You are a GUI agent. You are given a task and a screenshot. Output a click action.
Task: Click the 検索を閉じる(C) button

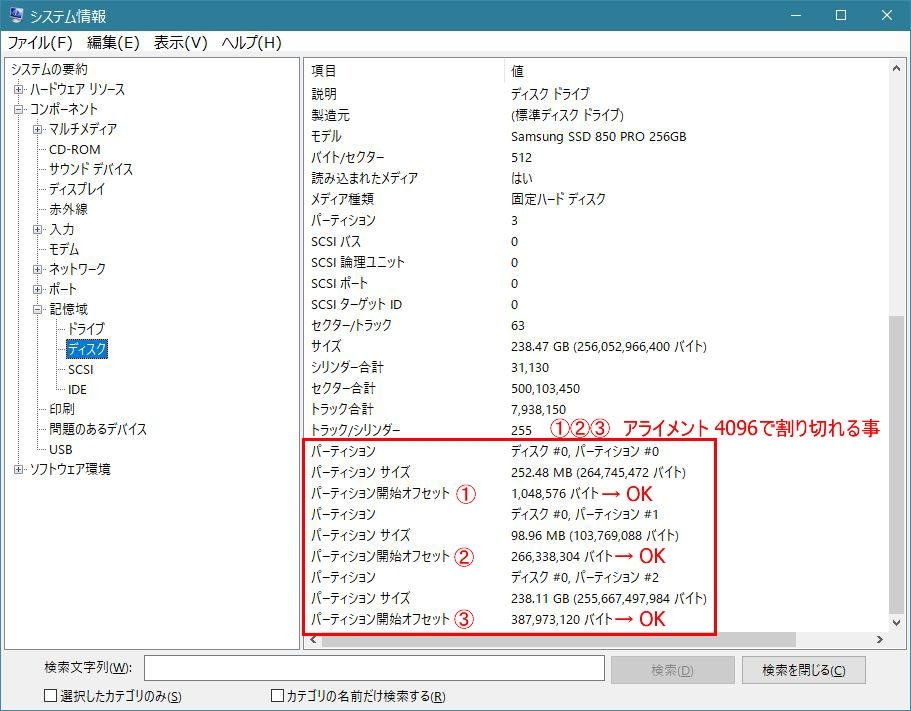point(804,670)
